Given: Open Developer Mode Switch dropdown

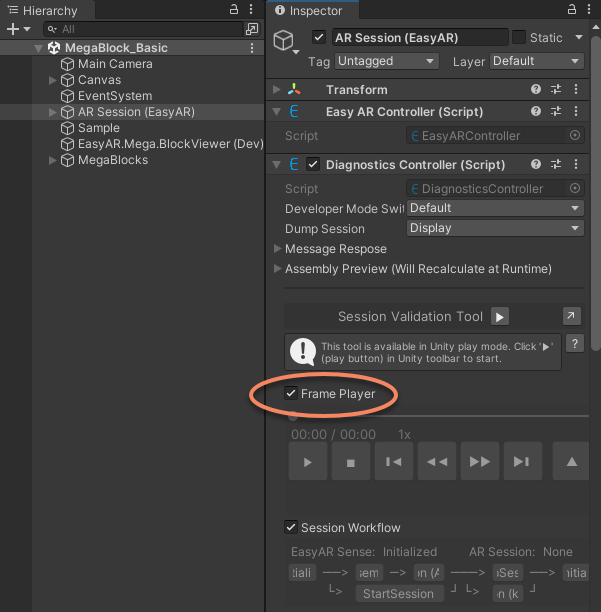Looking at the screenshot, I should click(x=495, y=208).
